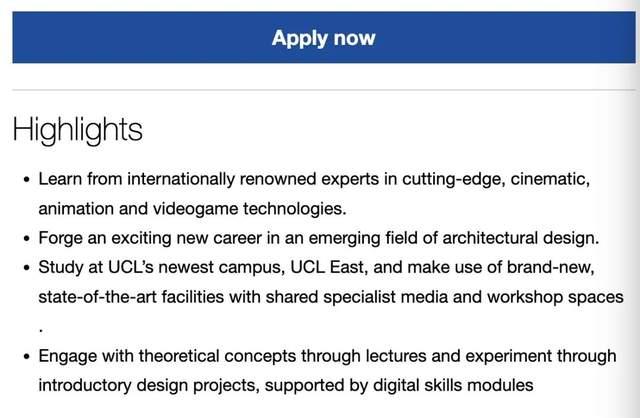Select the Highlights heading
Screen dimensions: 640x418
[78, 130]
